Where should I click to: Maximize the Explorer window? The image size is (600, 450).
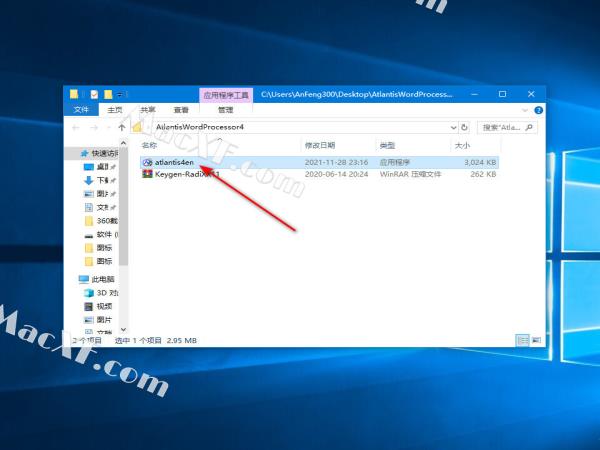tap(502, 94)
